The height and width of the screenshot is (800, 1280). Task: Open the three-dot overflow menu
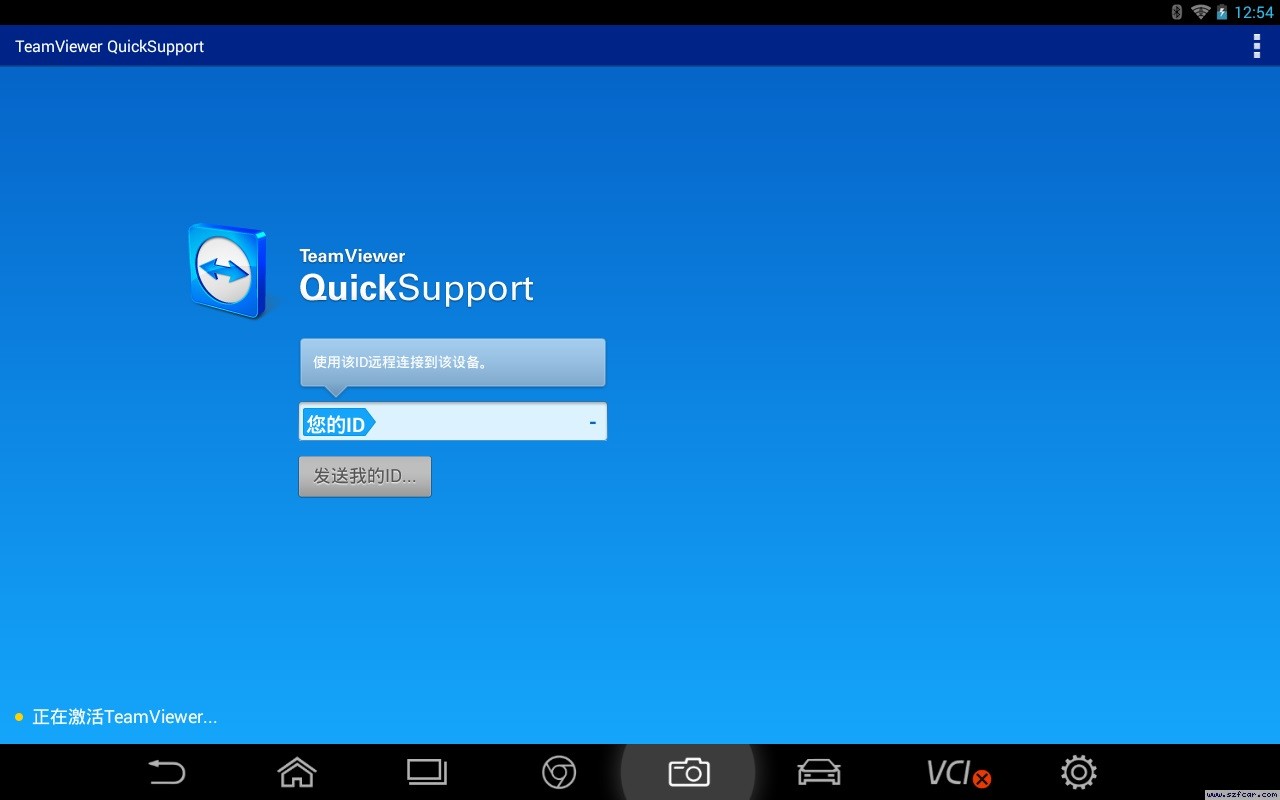(x=1256, y=46)
